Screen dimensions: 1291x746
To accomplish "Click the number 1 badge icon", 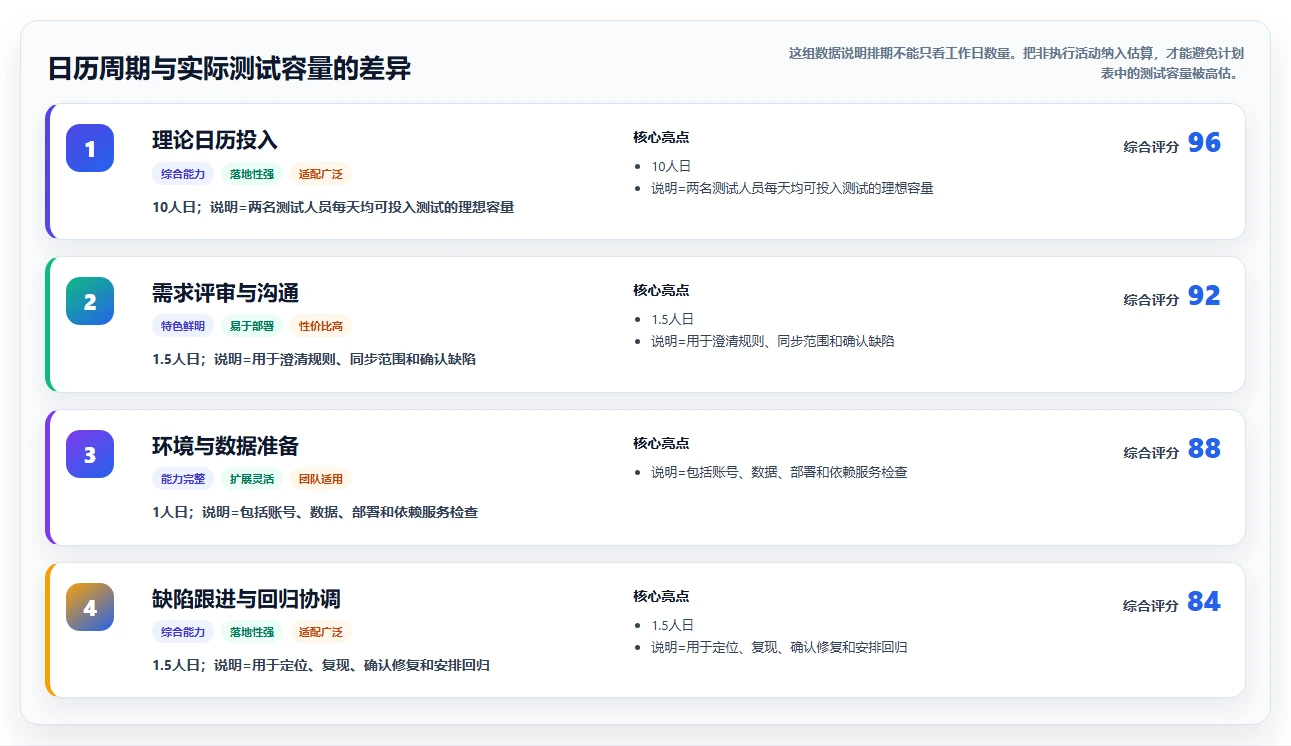I will pyautogui.click(x=90, y=148).
